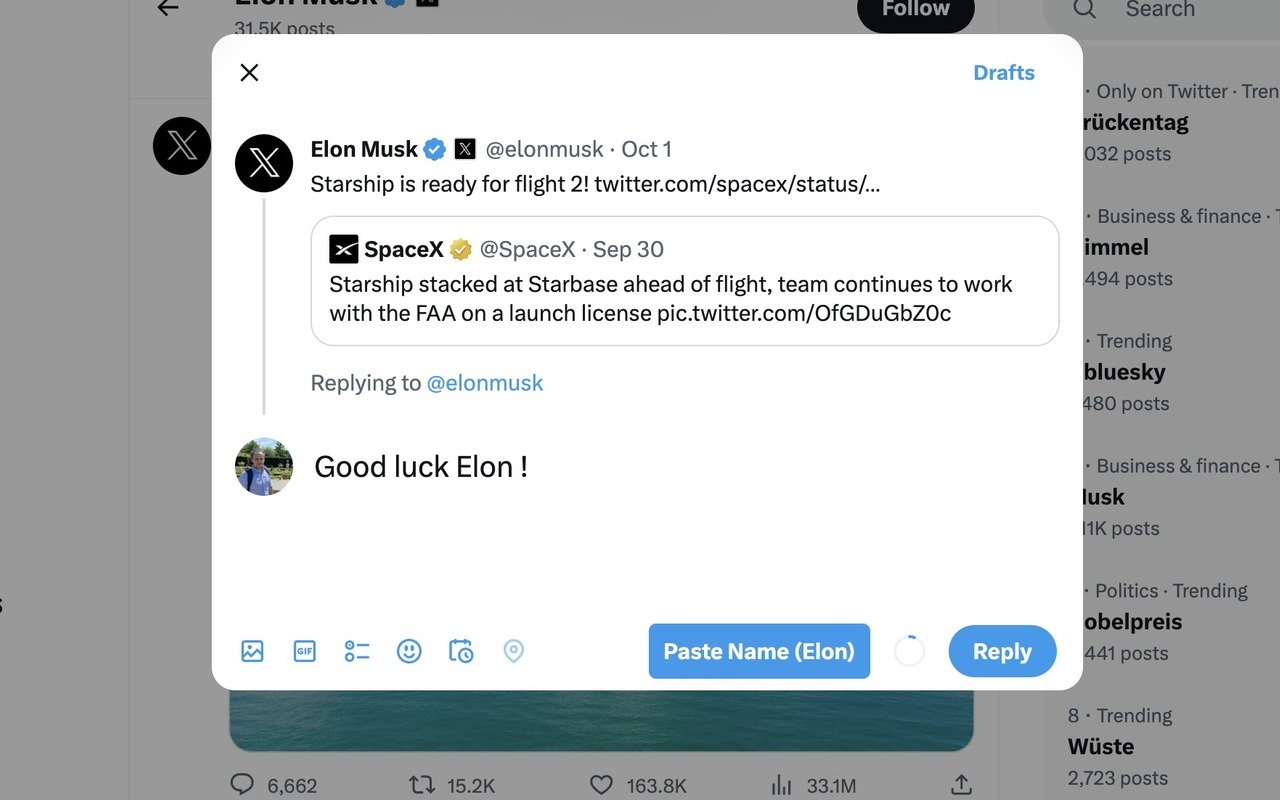Add a photo with media icon
Viewport: 1280px width, 800px height.
click(252, 651)
